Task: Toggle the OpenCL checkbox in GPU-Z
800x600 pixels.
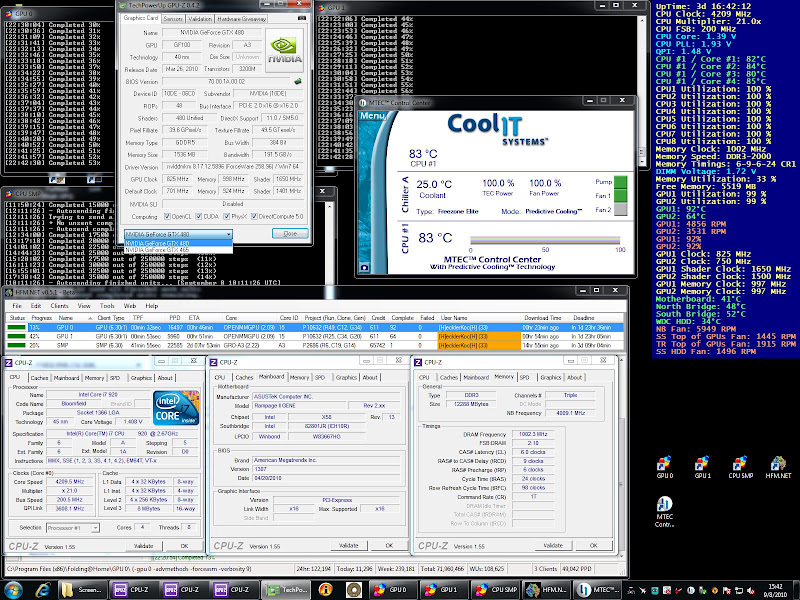Action: pos(167,216)
